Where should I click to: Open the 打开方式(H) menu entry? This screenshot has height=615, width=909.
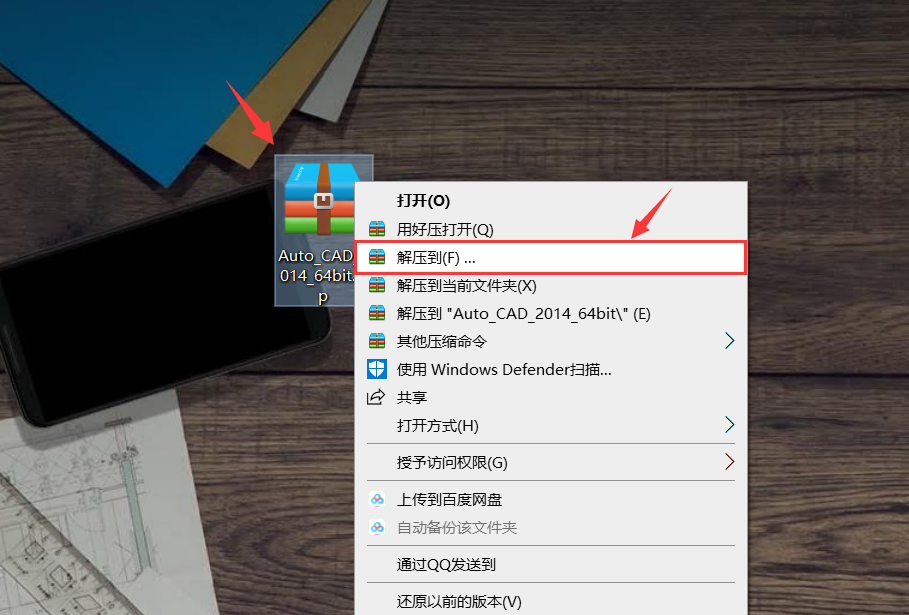click(551, 425)
